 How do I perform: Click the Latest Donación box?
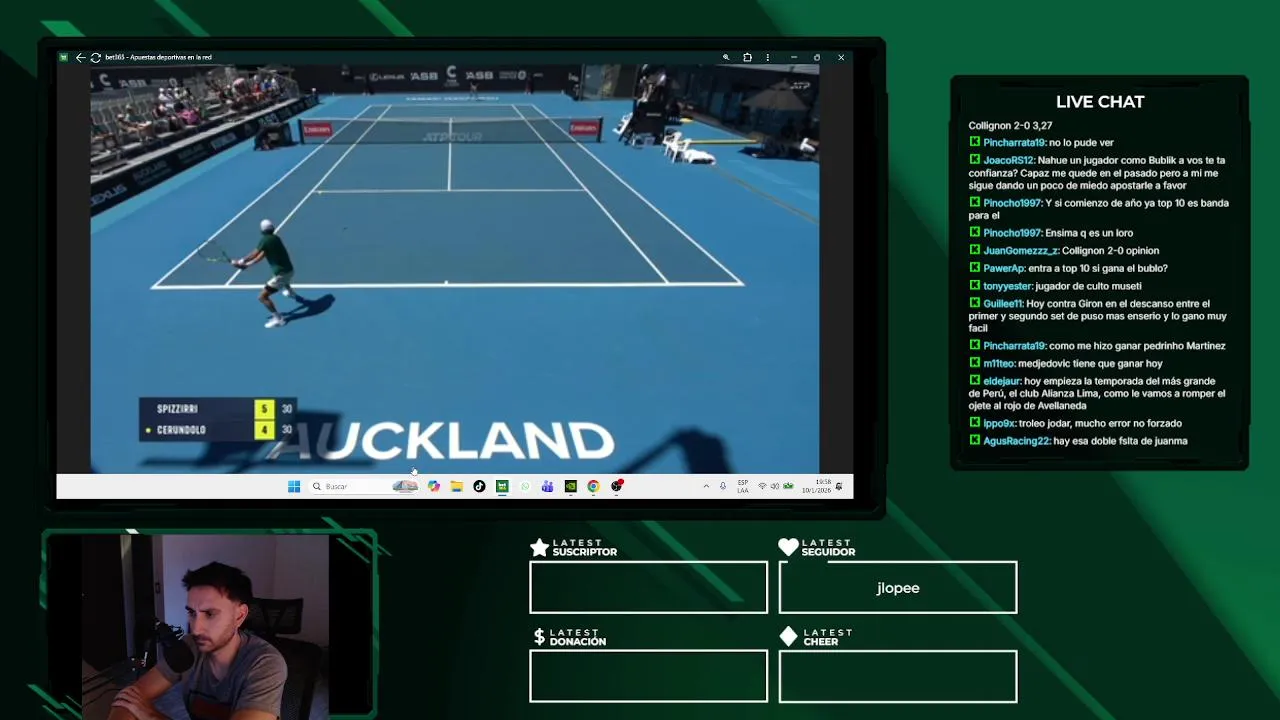(649, 676)
